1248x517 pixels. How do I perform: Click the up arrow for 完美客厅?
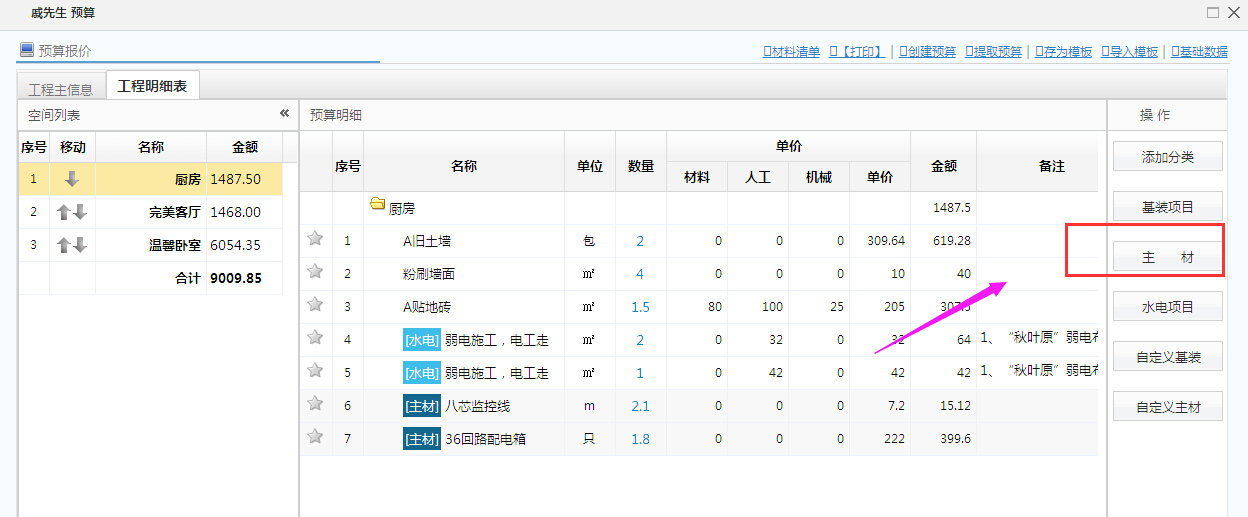[64, 213]
